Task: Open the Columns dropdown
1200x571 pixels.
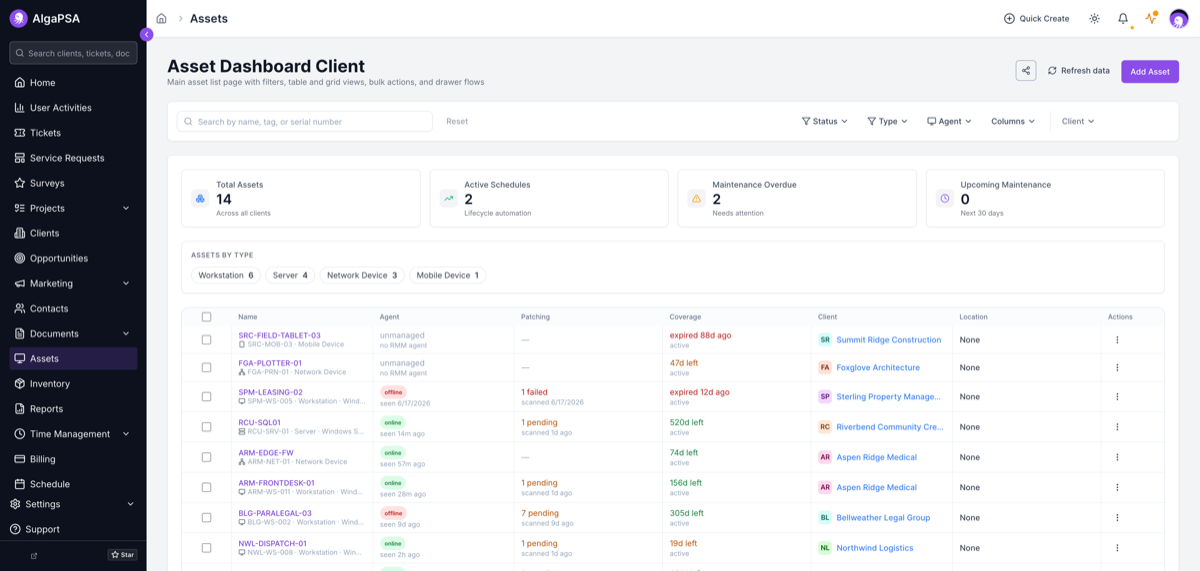Action: pos(1013,121)
